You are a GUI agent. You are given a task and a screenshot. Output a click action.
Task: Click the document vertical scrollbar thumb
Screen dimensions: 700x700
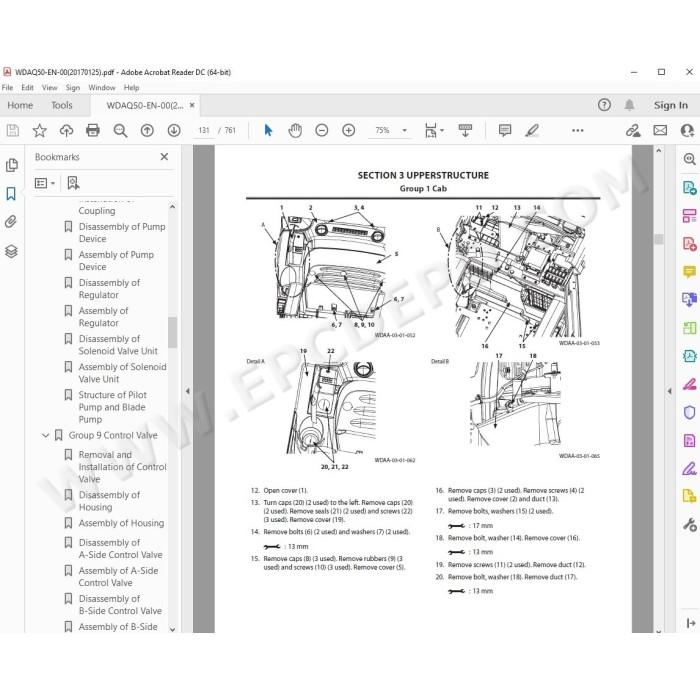pyautogui.click(x=659, y=239)
